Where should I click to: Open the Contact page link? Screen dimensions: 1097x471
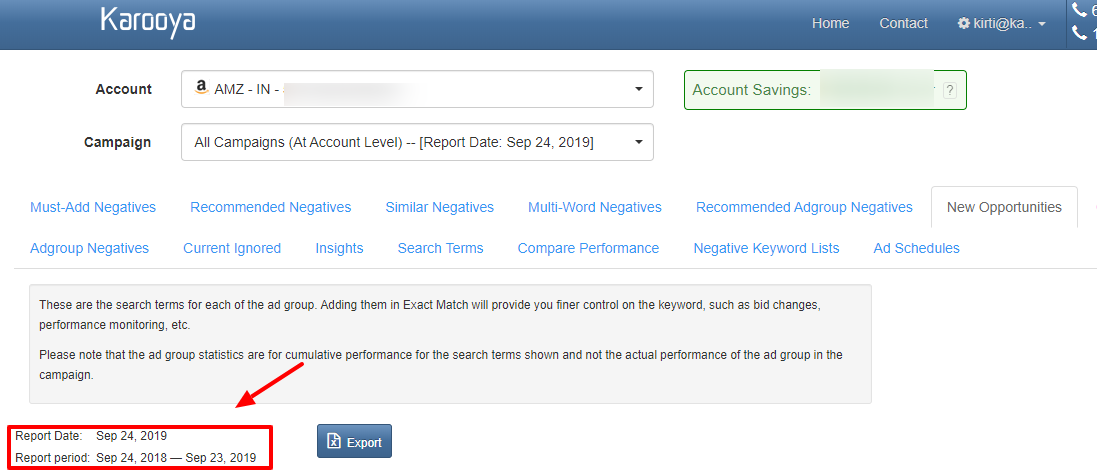tap(903, 24)
